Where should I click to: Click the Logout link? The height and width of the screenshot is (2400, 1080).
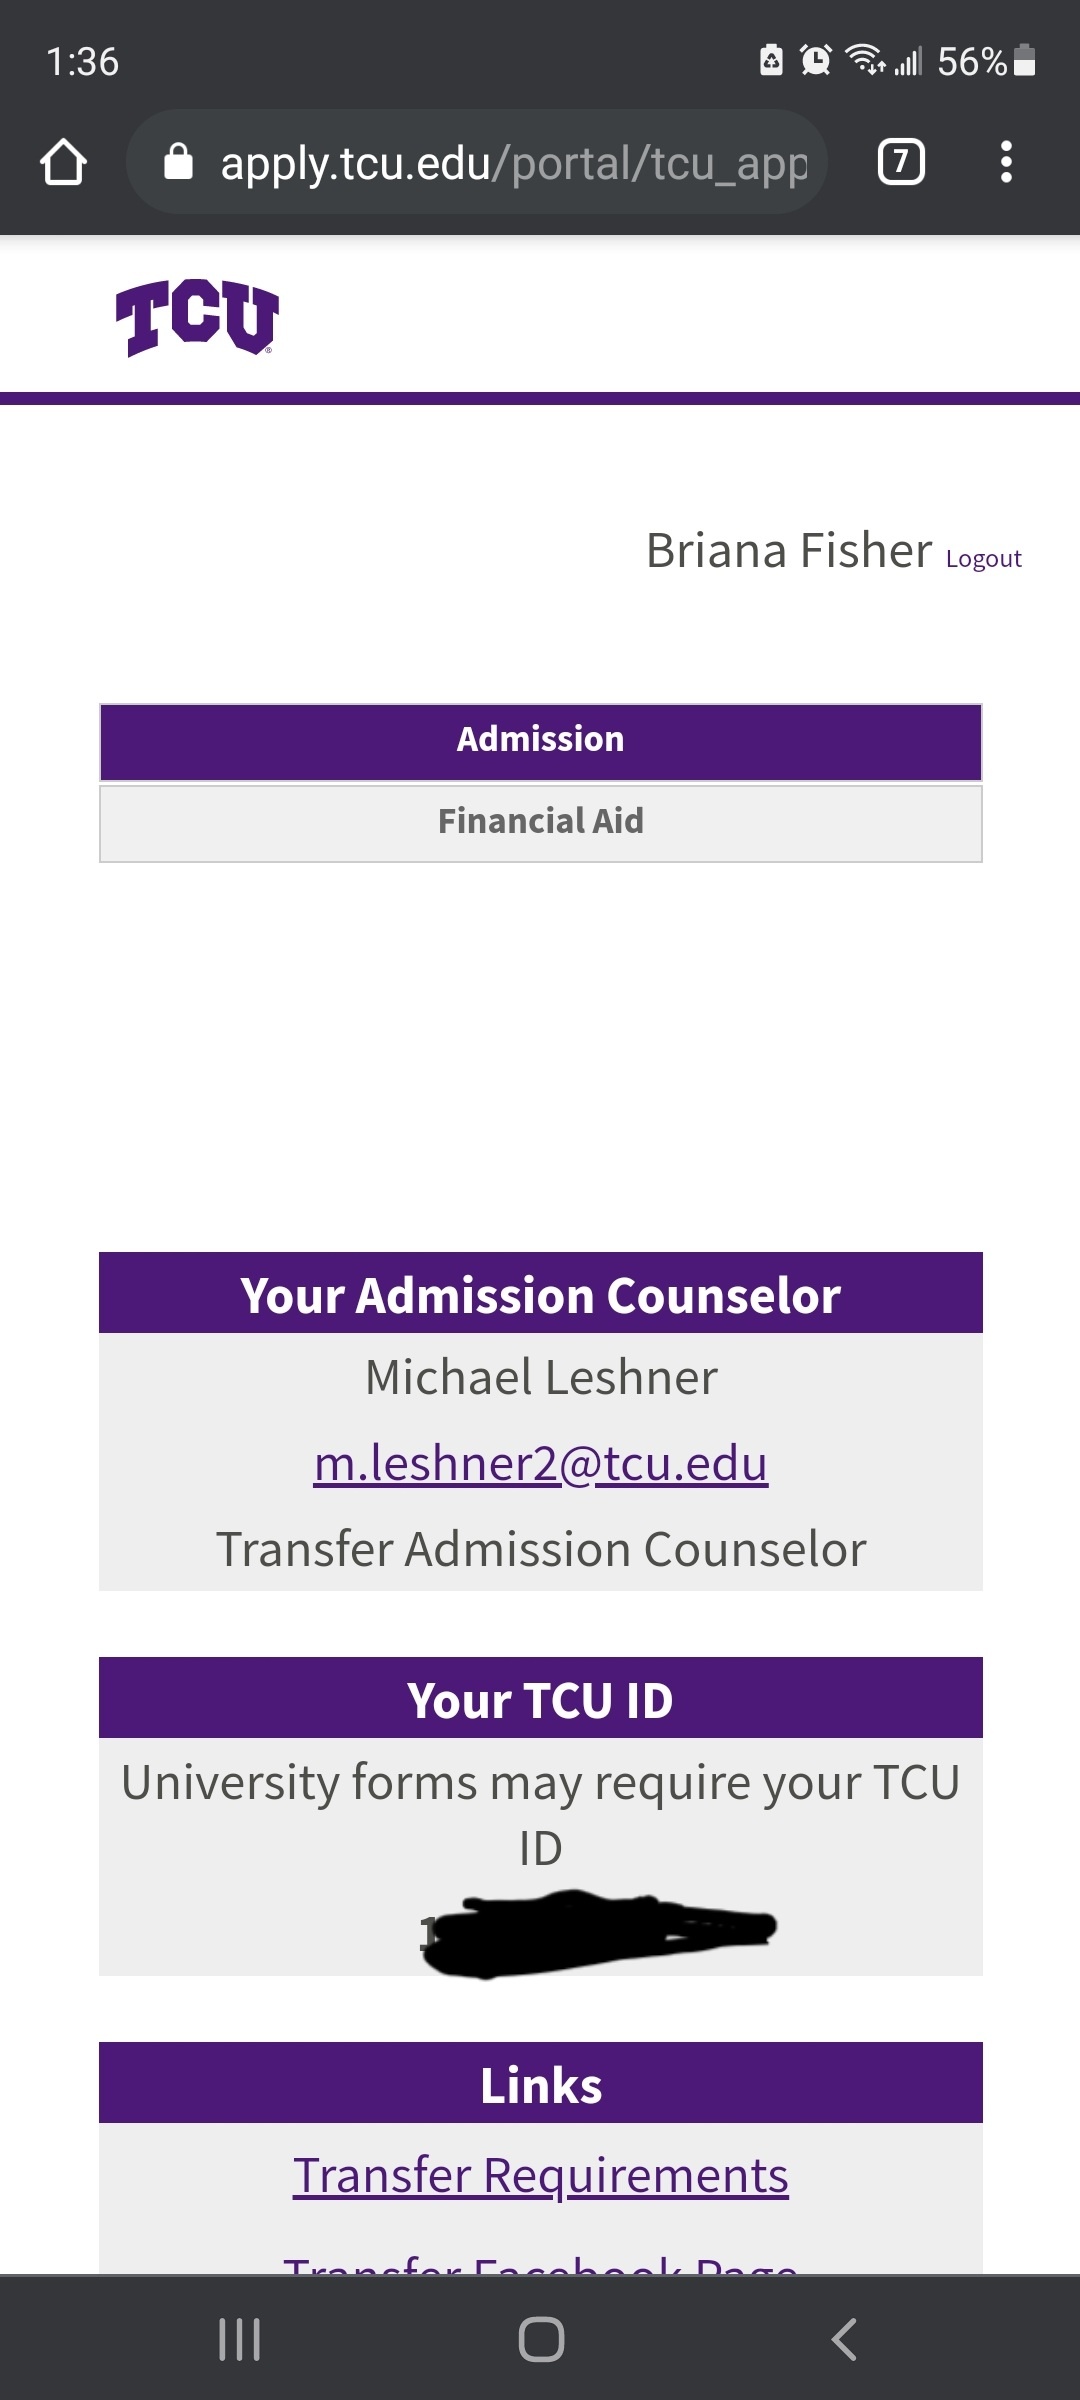pyautogui.click(x=984, y=559)
